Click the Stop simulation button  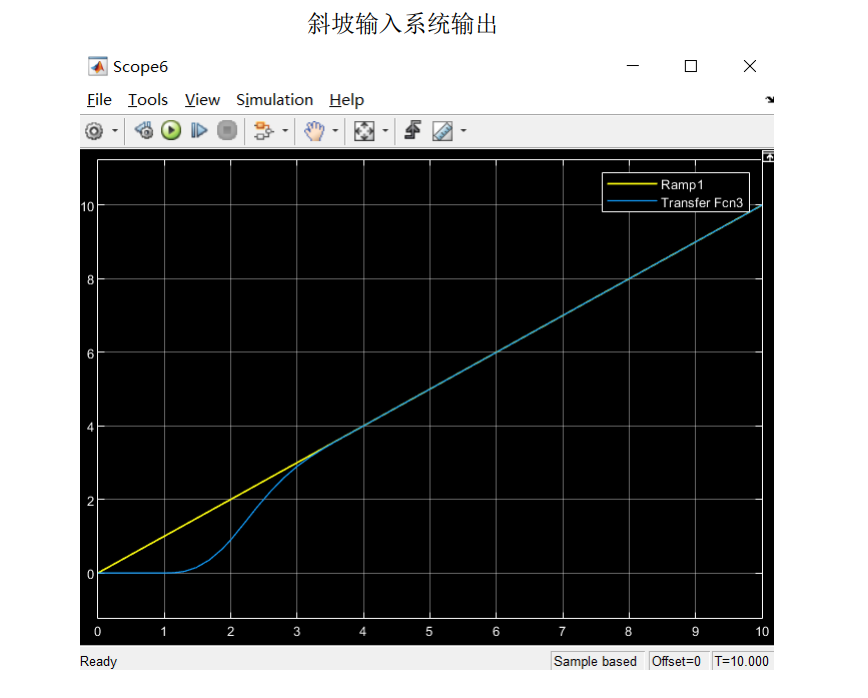[x=227, y=131]
